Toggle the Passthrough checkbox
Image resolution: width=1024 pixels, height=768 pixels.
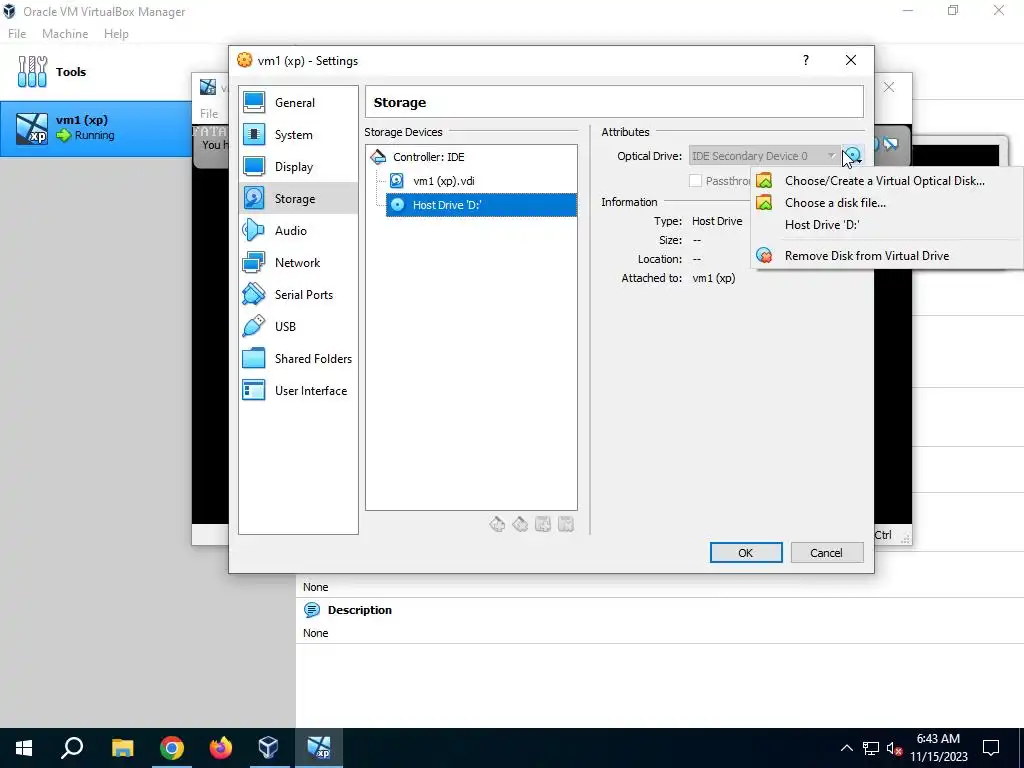tap(696, 181)
